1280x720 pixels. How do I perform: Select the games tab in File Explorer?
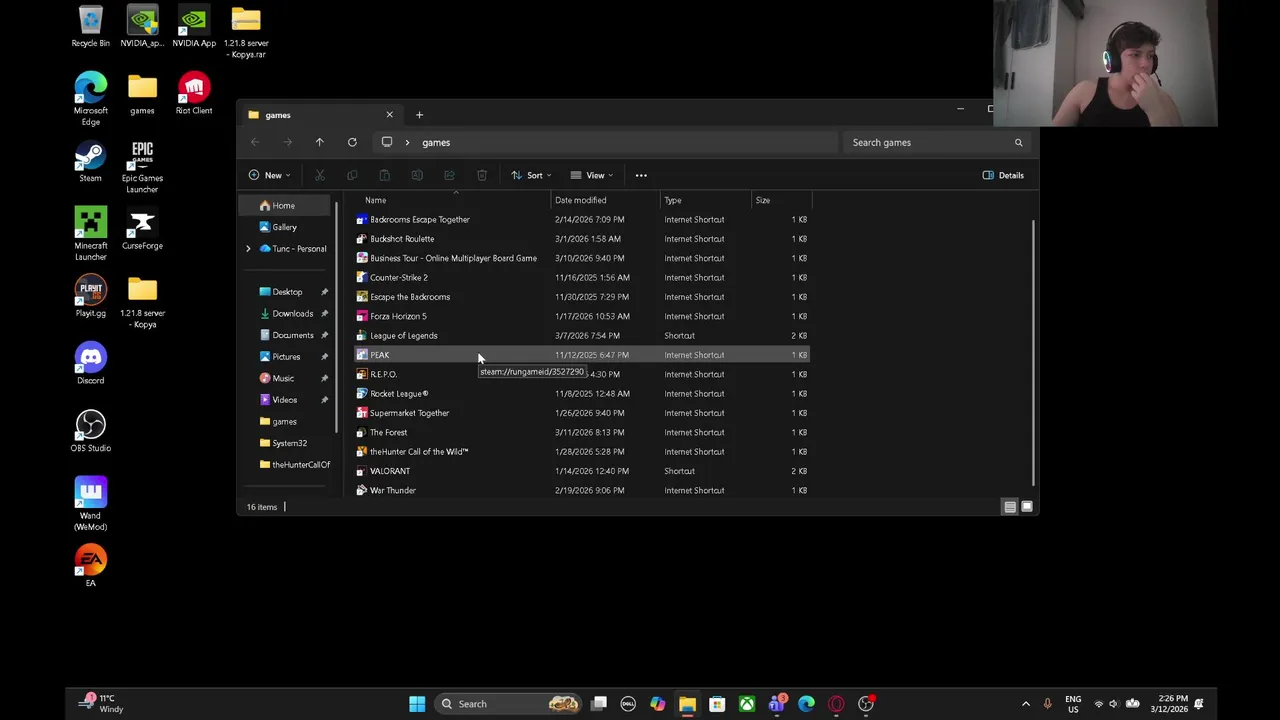320,115
